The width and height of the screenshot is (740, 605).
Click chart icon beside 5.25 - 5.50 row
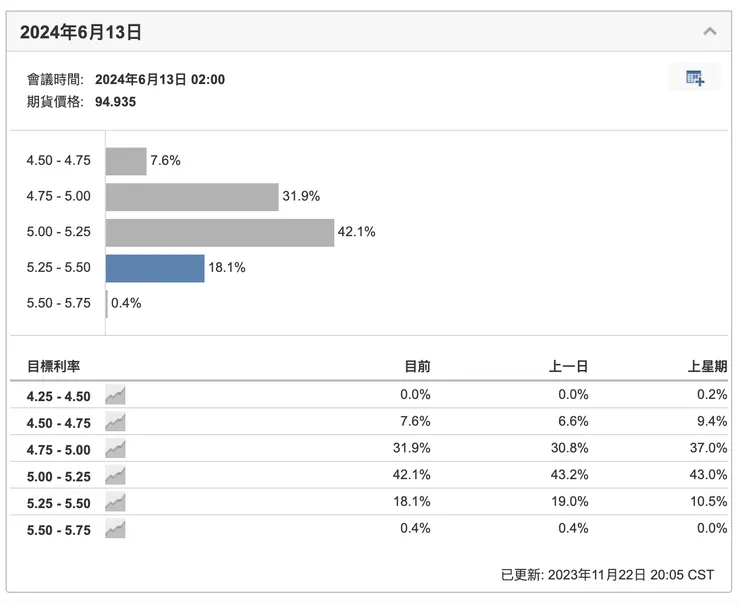point(116,502)
